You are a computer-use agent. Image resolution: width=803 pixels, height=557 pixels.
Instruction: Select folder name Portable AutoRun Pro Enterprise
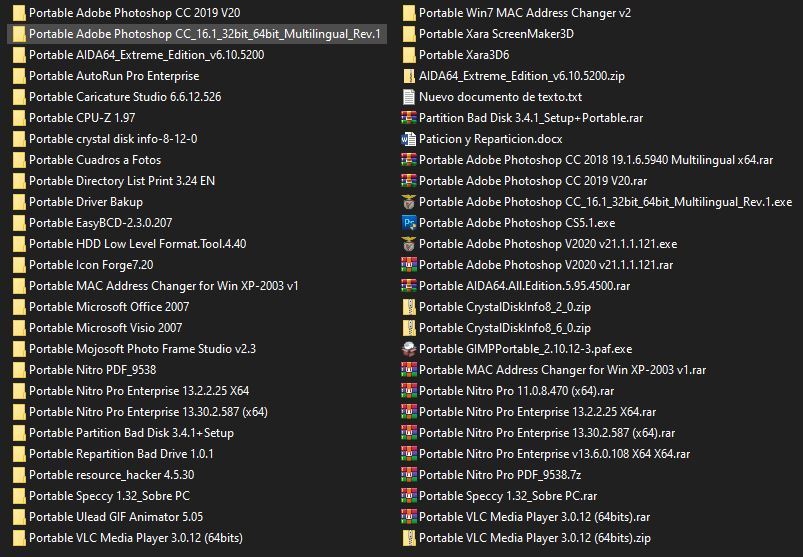114,76
